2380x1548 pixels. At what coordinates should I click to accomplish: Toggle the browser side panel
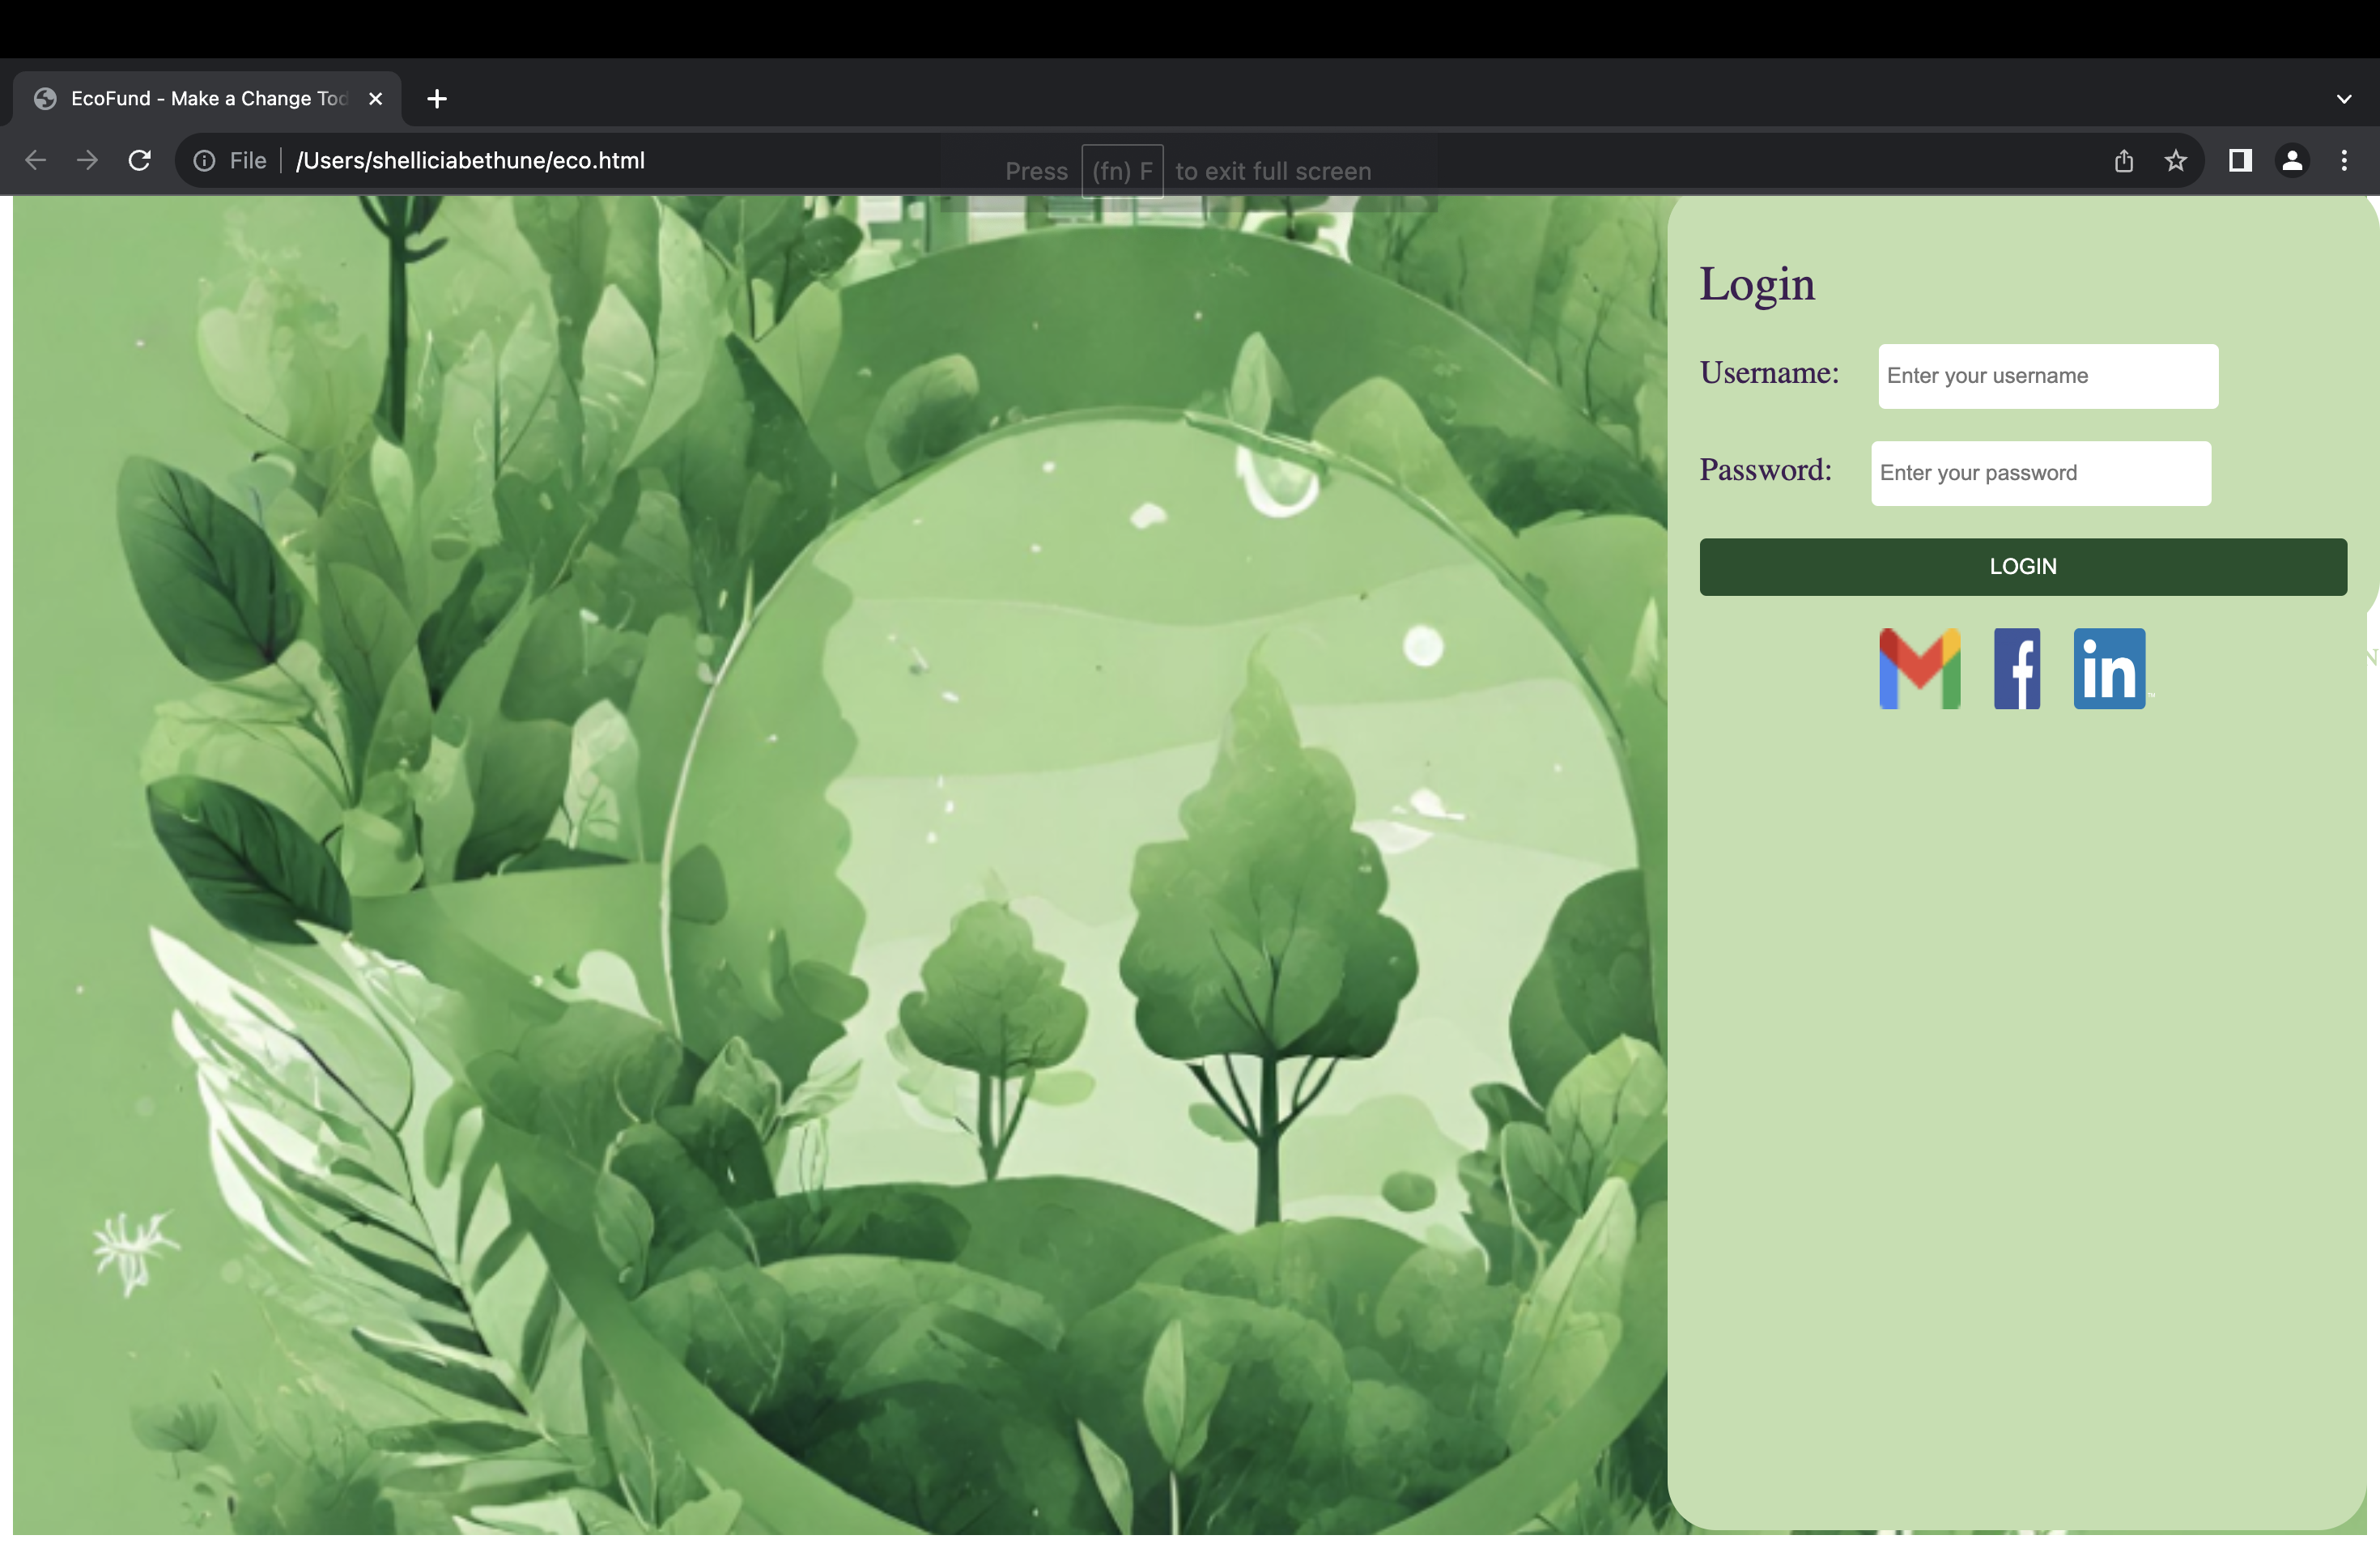click(2239, 160)
